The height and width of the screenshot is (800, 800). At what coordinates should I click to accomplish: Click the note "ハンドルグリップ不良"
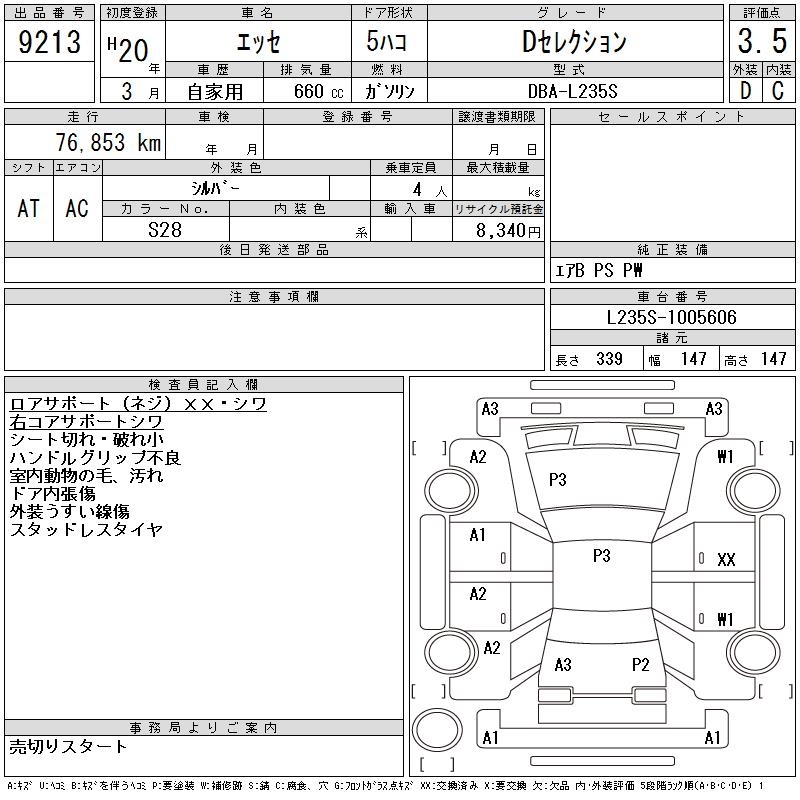click(95, 457)
